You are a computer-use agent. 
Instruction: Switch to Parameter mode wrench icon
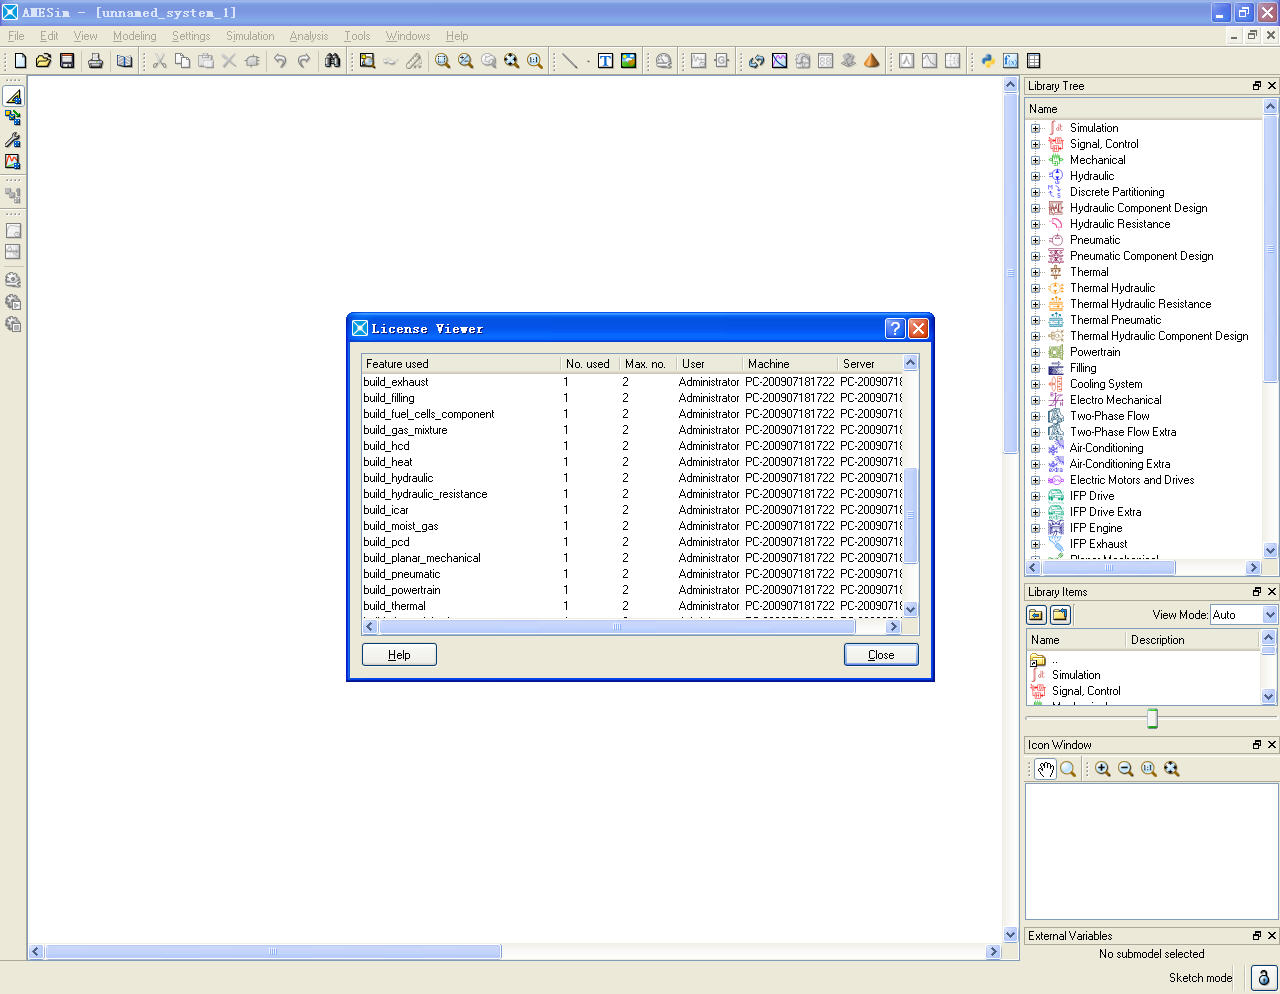[x=13, y=140]
